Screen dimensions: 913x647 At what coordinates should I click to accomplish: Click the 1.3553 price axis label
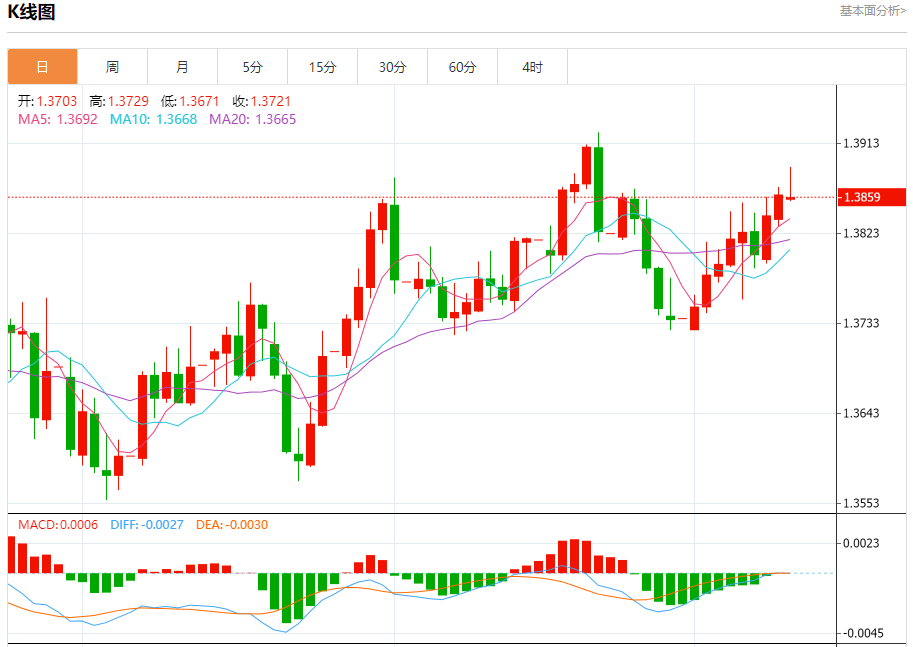coord(861,503)
